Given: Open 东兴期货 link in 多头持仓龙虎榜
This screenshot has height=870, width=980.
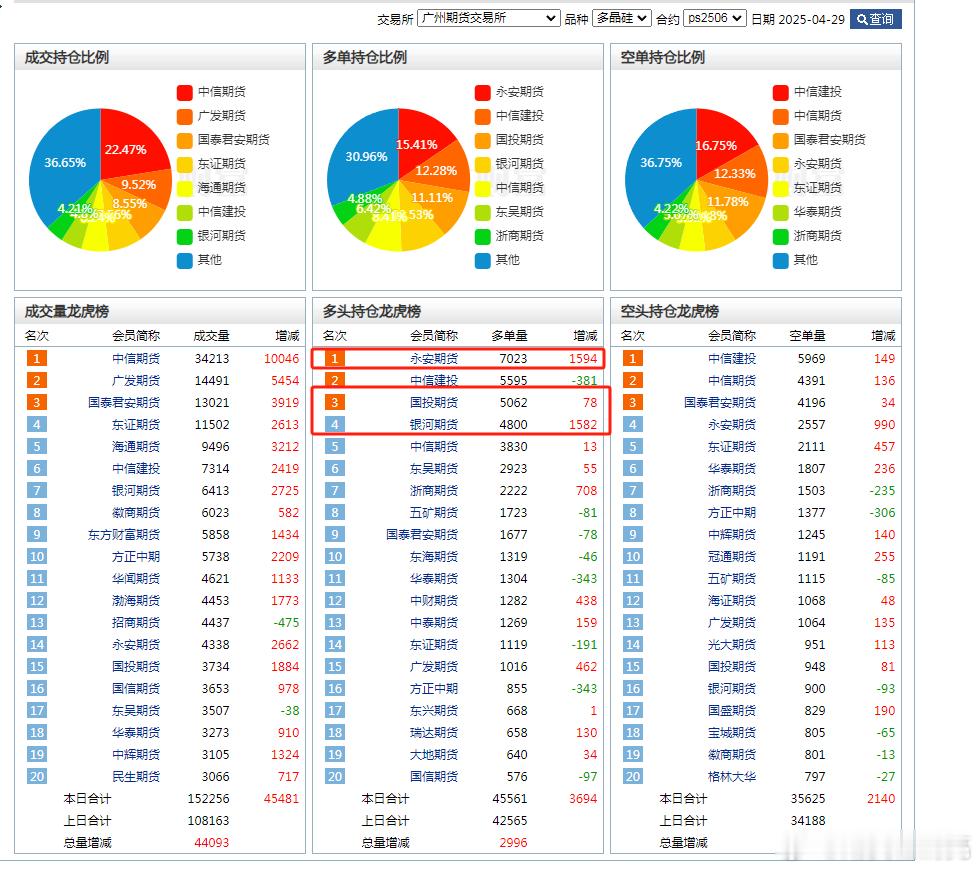Looking at the screenshot, I should coord(434,711).
